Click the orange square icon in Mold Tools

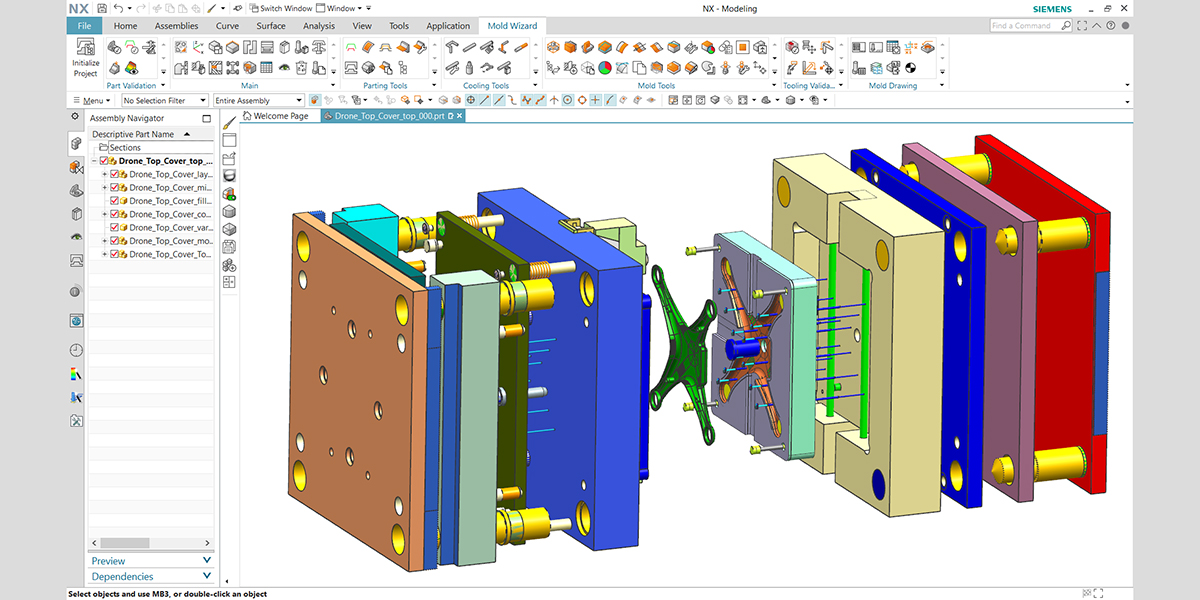point(743,47)
